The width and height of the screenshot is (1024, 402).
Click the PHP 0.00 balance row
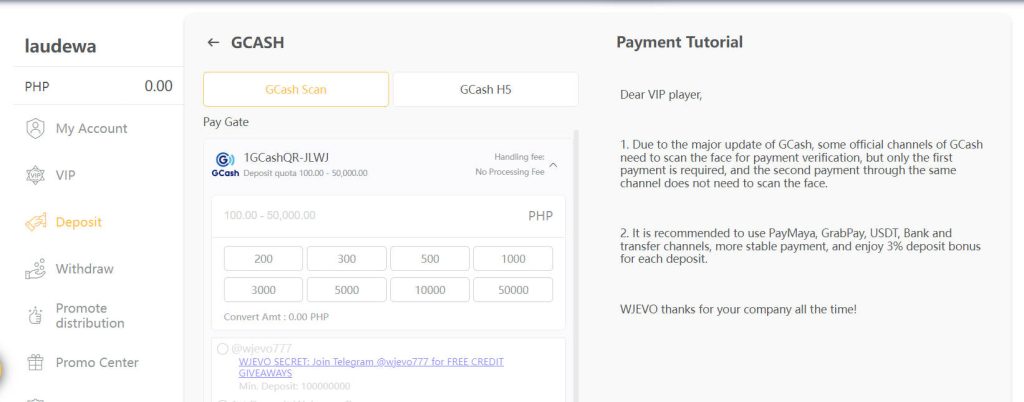pos(99,86)
